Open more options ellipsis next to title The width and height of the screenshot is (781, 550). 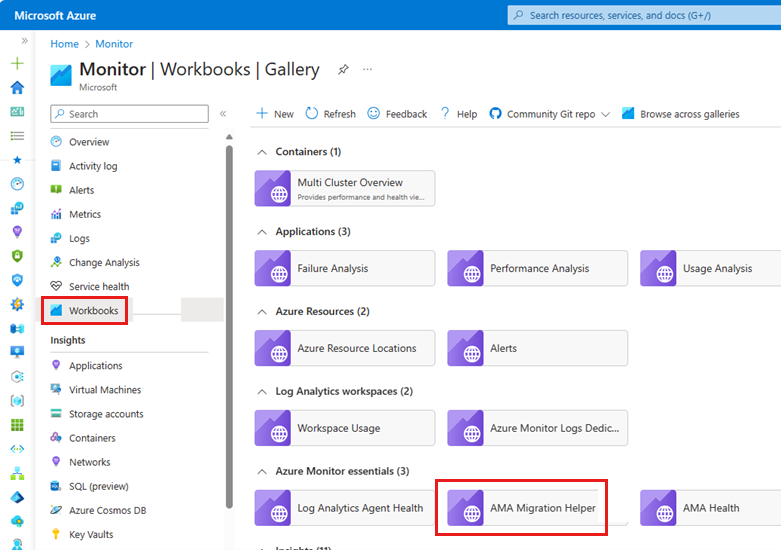[x=367, y=69]
